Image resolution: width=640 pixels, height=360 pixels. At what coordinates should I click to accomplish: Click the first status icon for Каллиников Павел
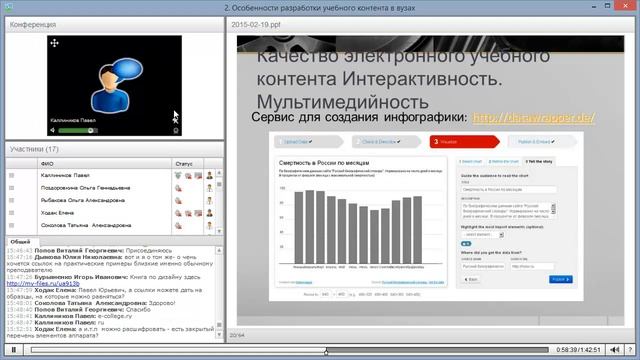tap(178, 176)
